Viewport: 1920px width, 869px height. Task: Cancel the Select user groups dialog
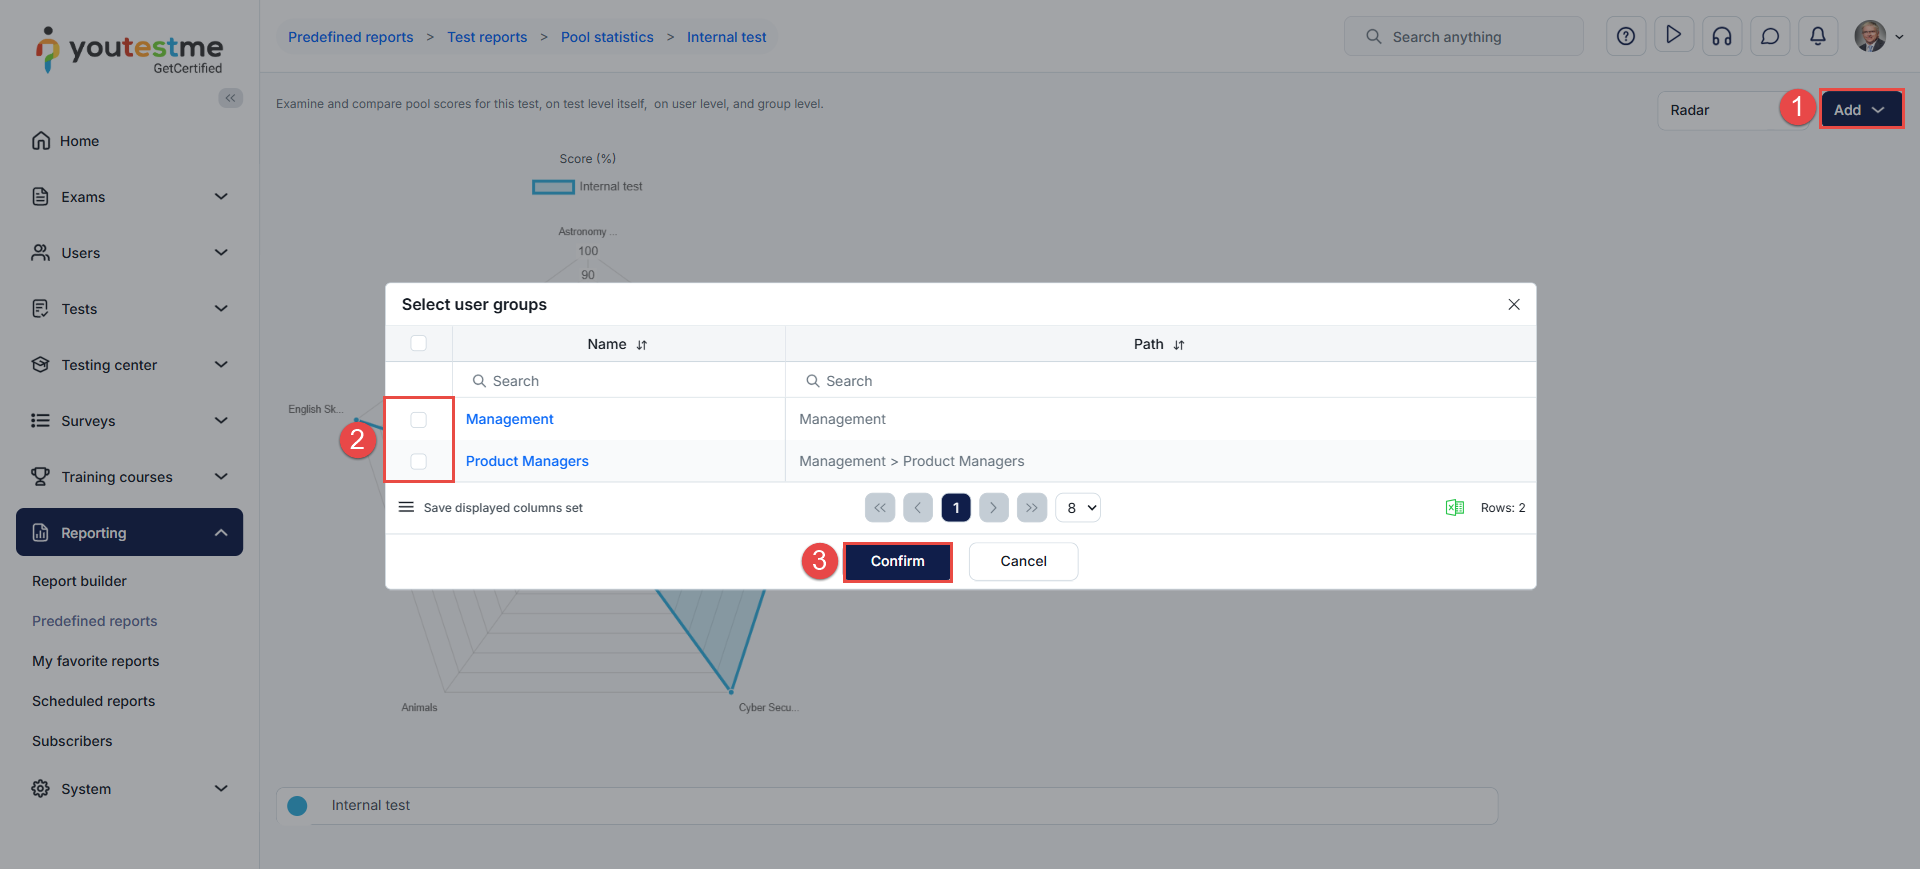[1024, 561]
